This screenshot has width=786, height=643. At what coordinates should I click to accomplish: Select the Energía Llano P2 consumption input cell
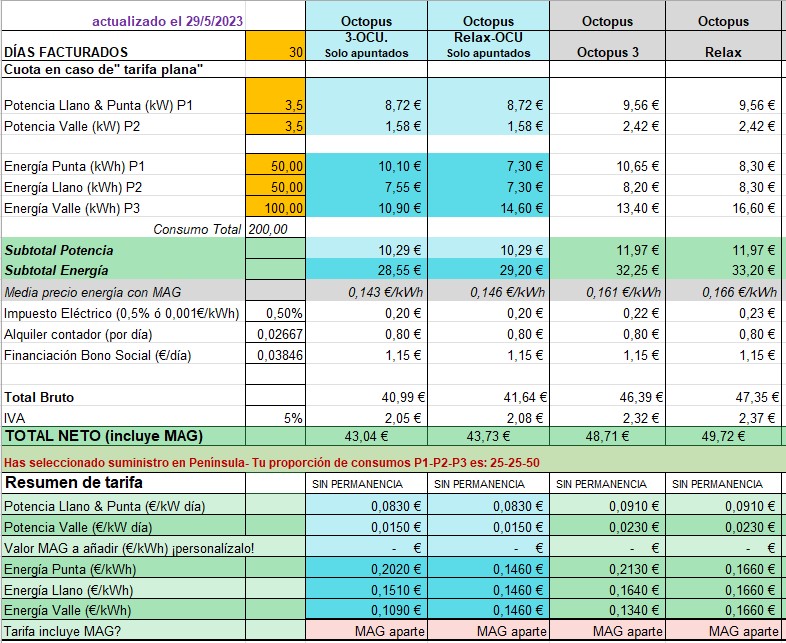(x=275, y=185)
